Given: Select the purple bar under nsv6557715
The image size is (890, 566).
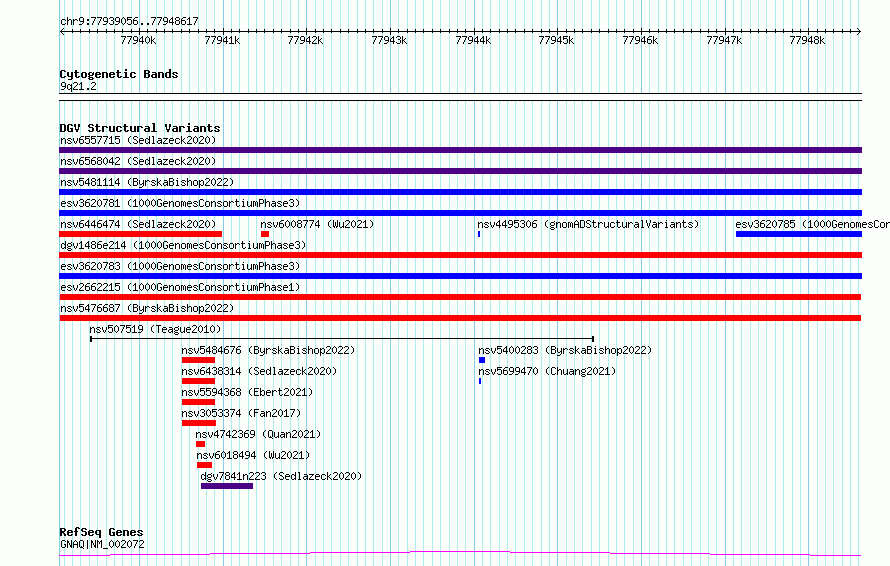Looking at the screenshot, I should pyautogui.click(x=460, y=150).
